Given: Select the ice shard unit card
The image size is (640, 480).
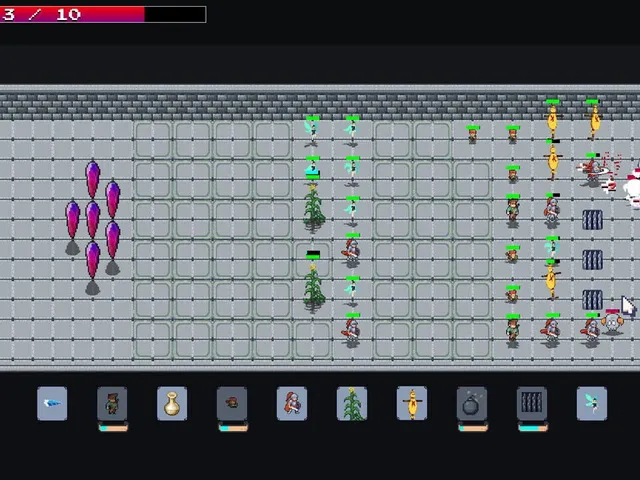Looking at the screenshot, I should tap(52, 403).
